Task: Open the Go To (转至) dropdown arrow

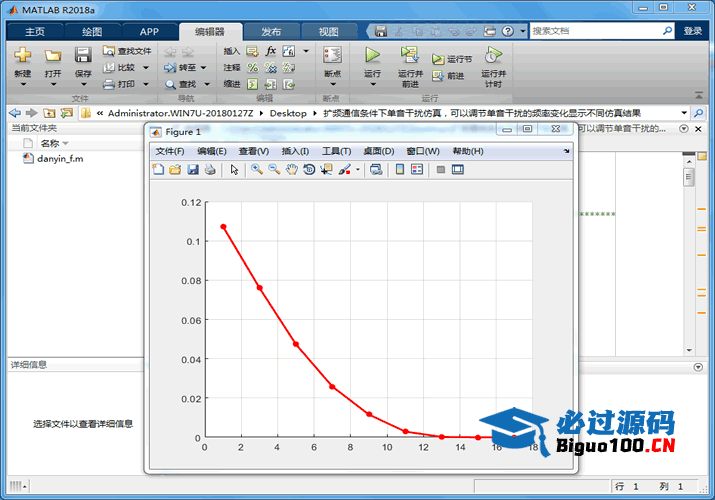Action: pos(203,67)
